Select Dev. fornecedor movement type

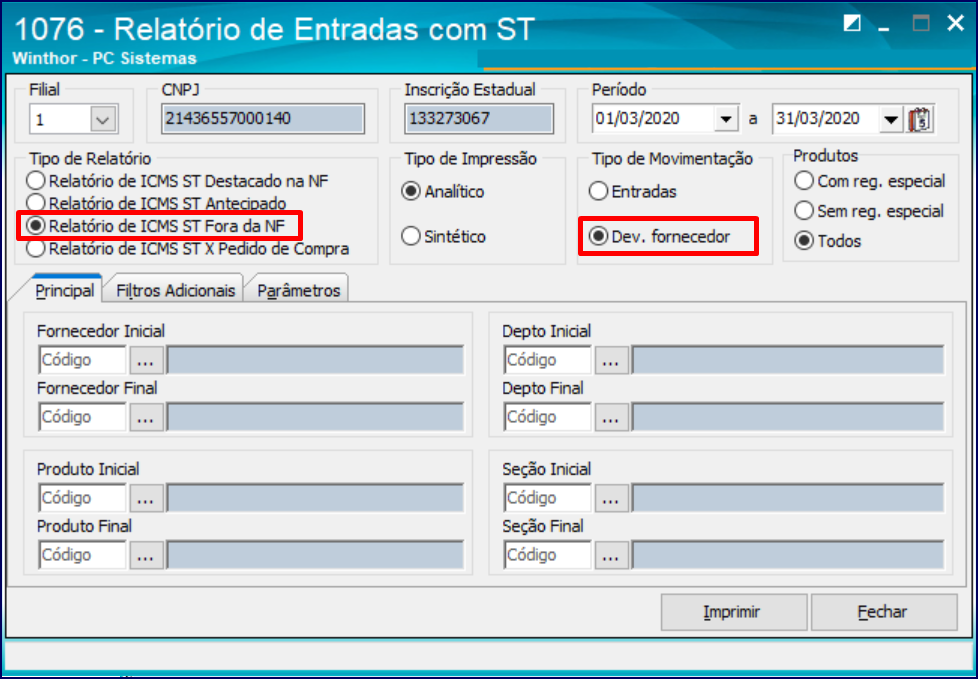click(660, 236)
